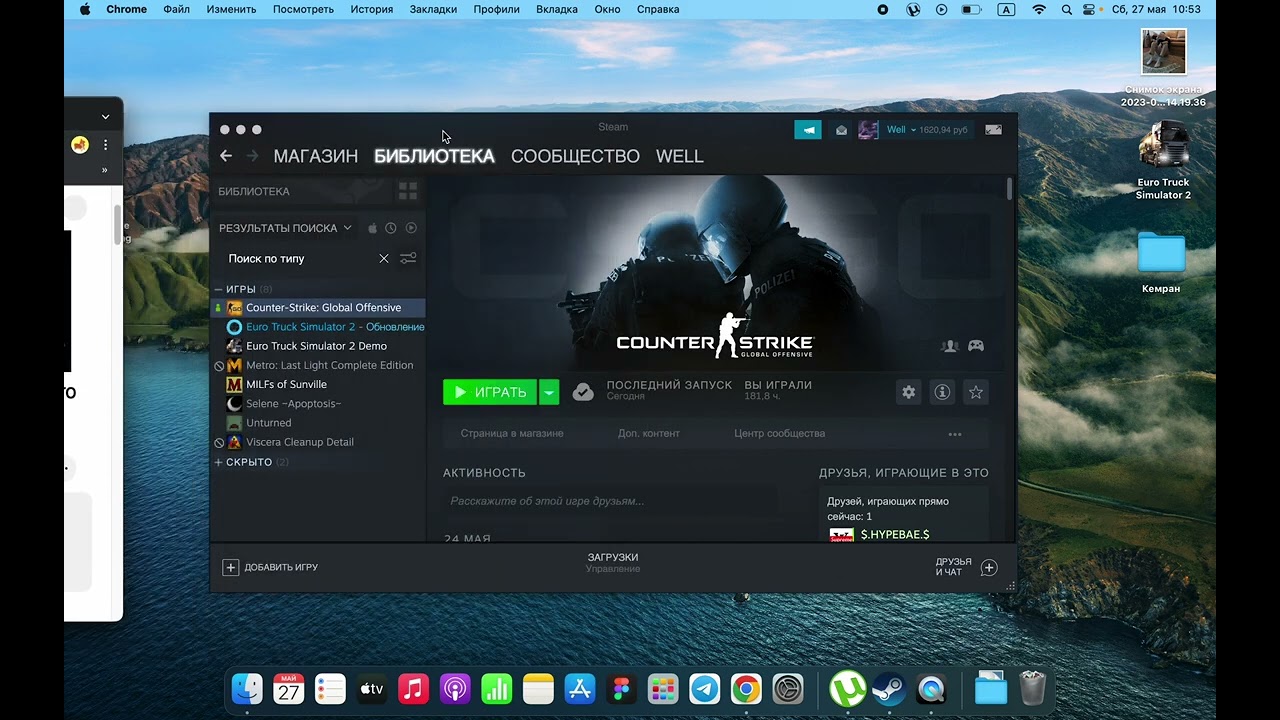Open game settings gear icon
Viewport: 1280px width, 720px height.
pos(908,392)
